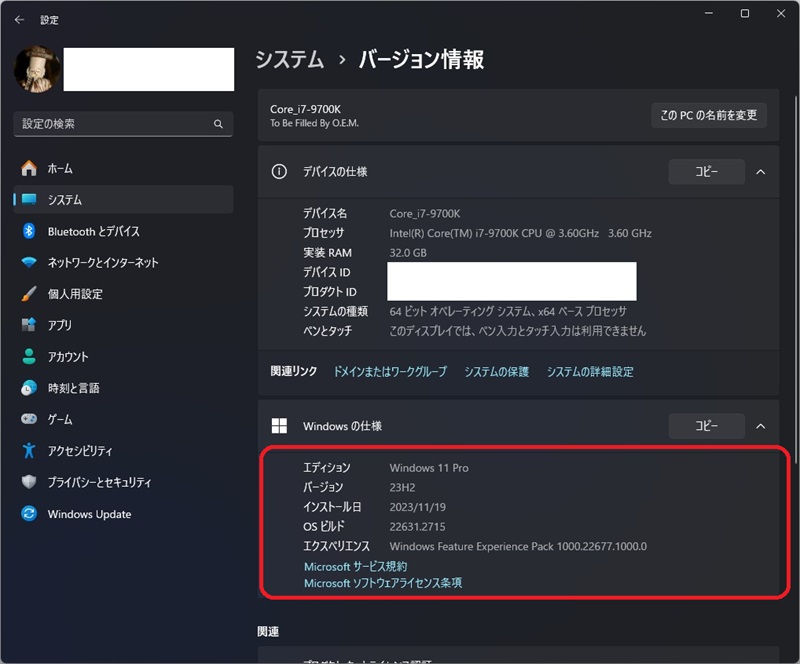
Task: Open ドメインまたはワークグループ link
Action: coord(390,372)
